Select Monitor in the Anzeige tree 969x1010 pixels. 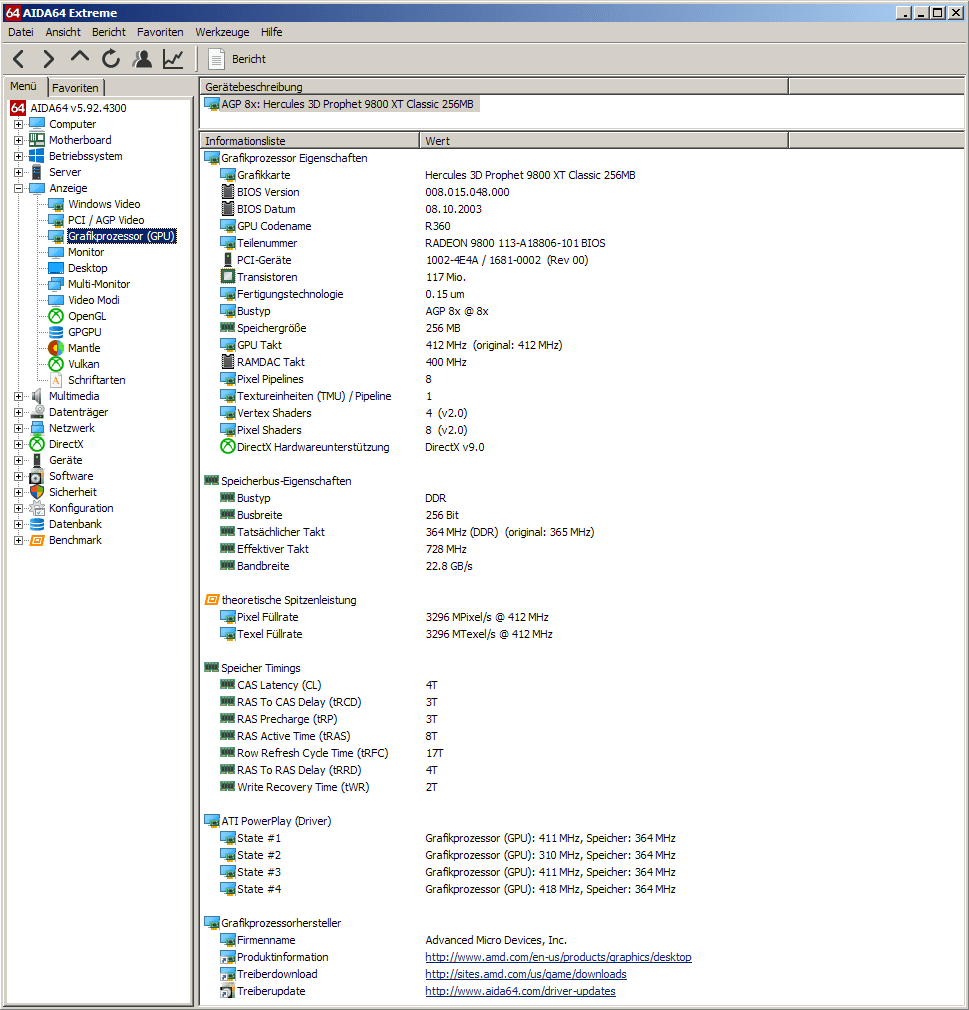click(x=86, y=252)
